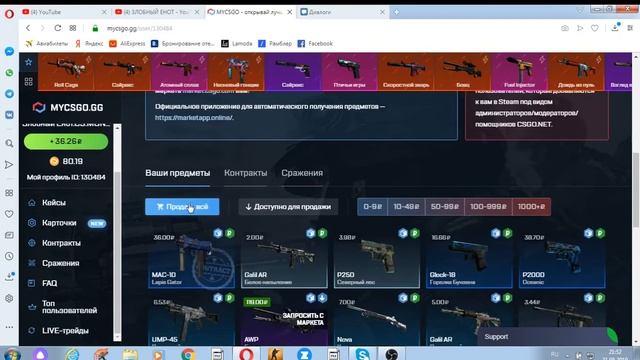The width and height of the screenshot is (640, 360).
Task: Open downloads icon in toolbar
Action: pyautogui.click(x=615, y=27)
